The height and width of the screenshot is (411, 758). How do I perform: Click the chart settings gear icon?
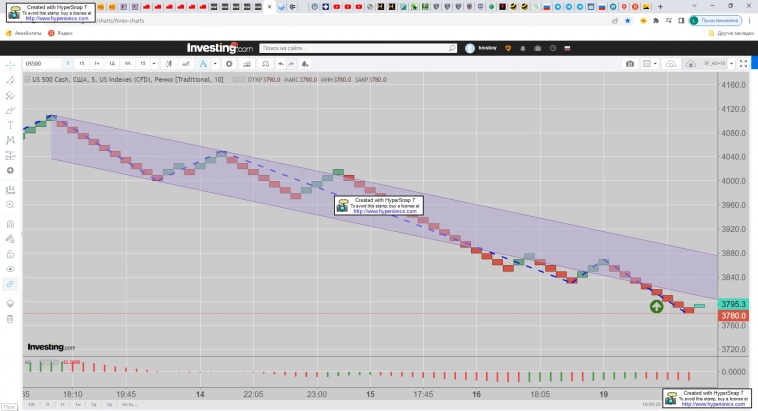coord(229,63)
